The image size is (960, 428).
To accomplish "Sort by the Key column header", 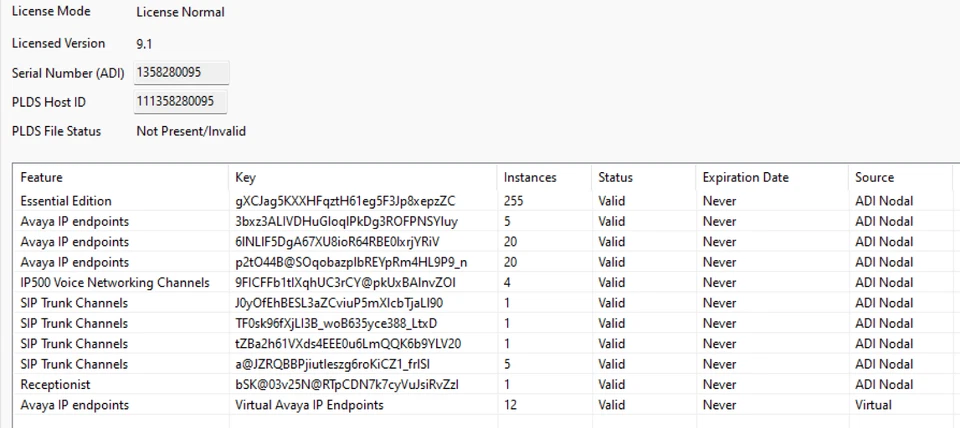I will tap(245, 178).
